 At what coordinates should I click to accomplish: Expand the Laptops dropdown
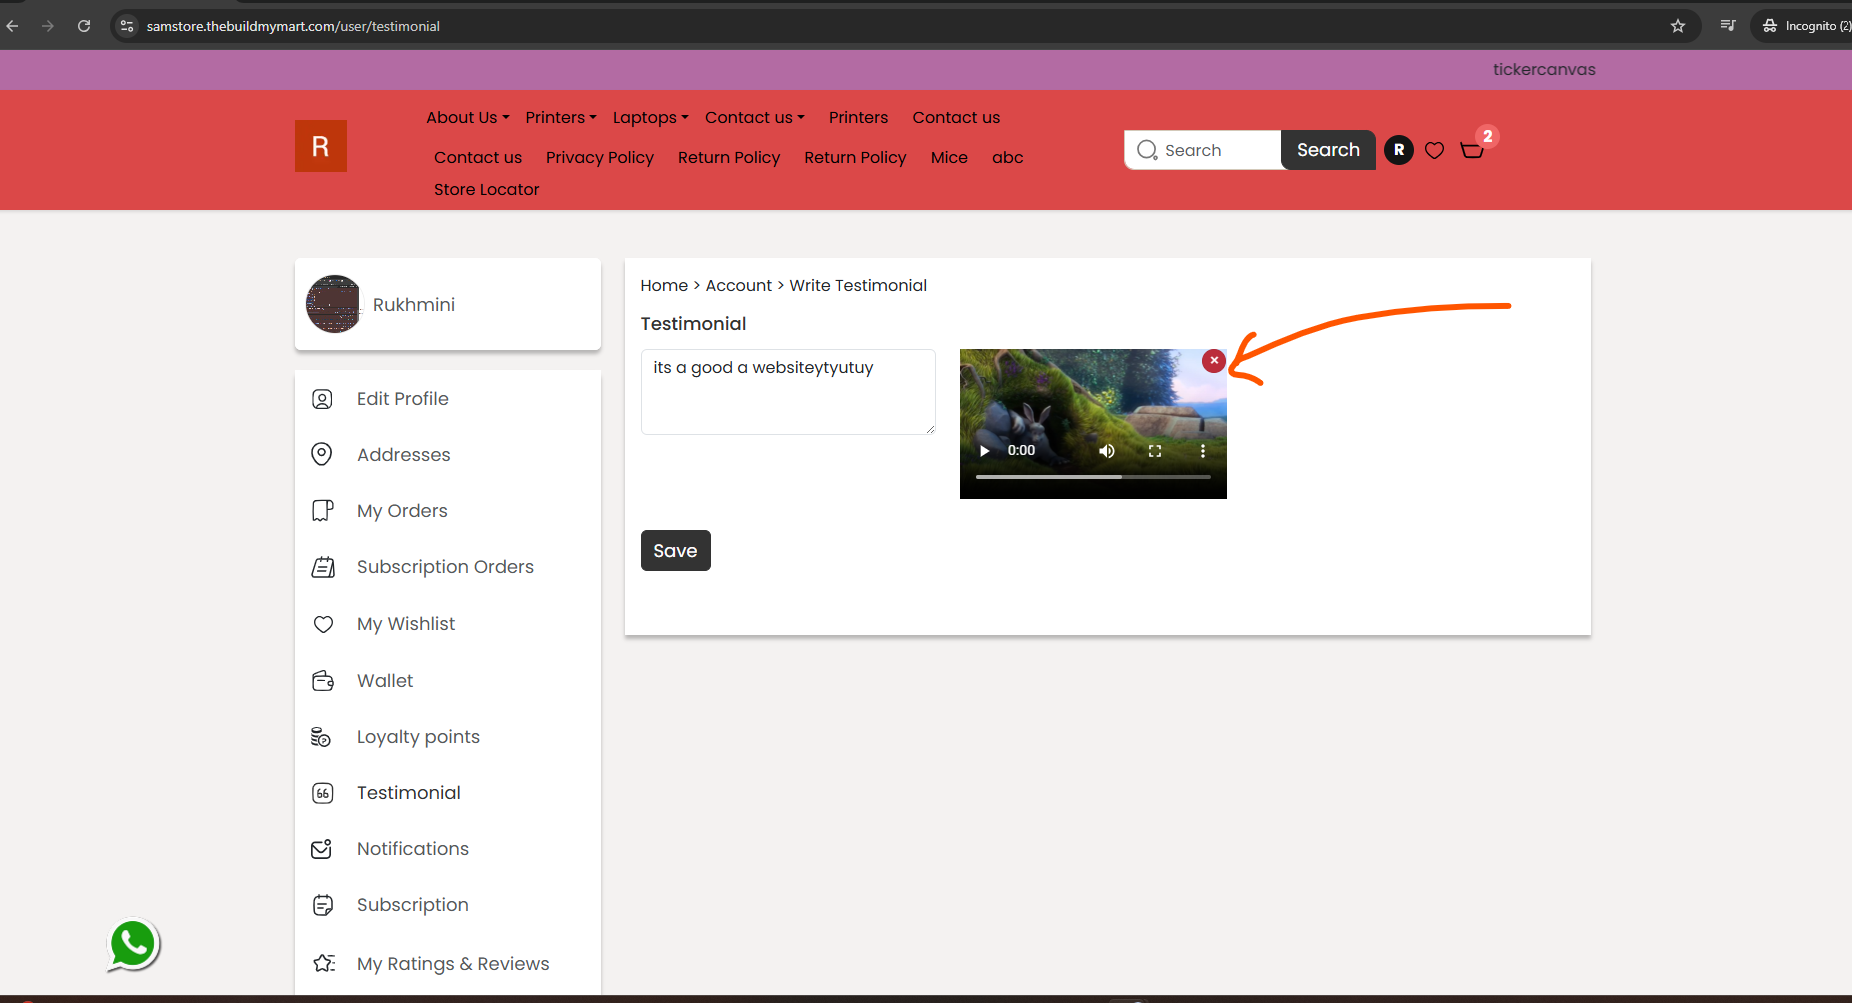(650, 118)
